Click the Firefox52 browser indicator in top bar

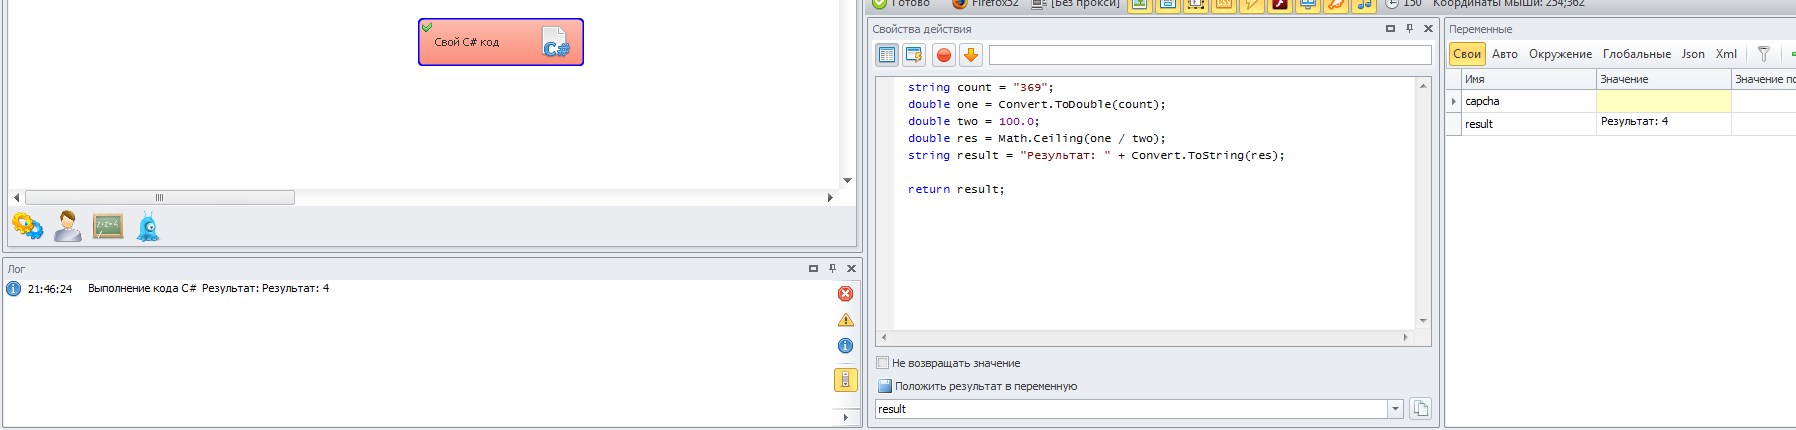[985, 4]
